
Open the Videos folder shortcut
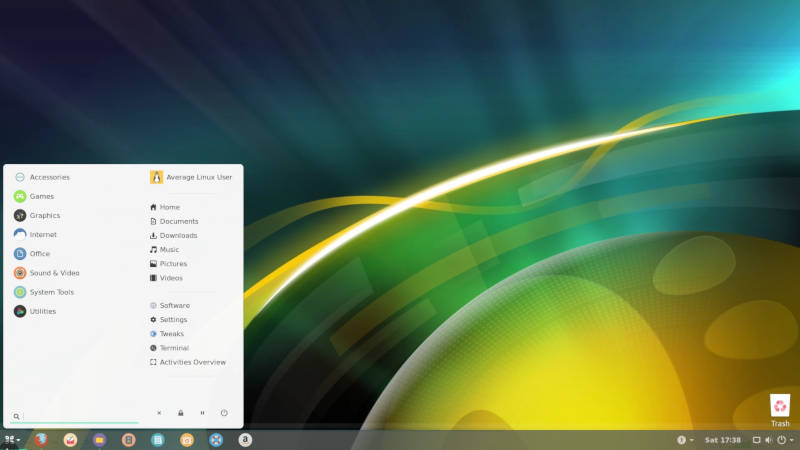point(166,278)
